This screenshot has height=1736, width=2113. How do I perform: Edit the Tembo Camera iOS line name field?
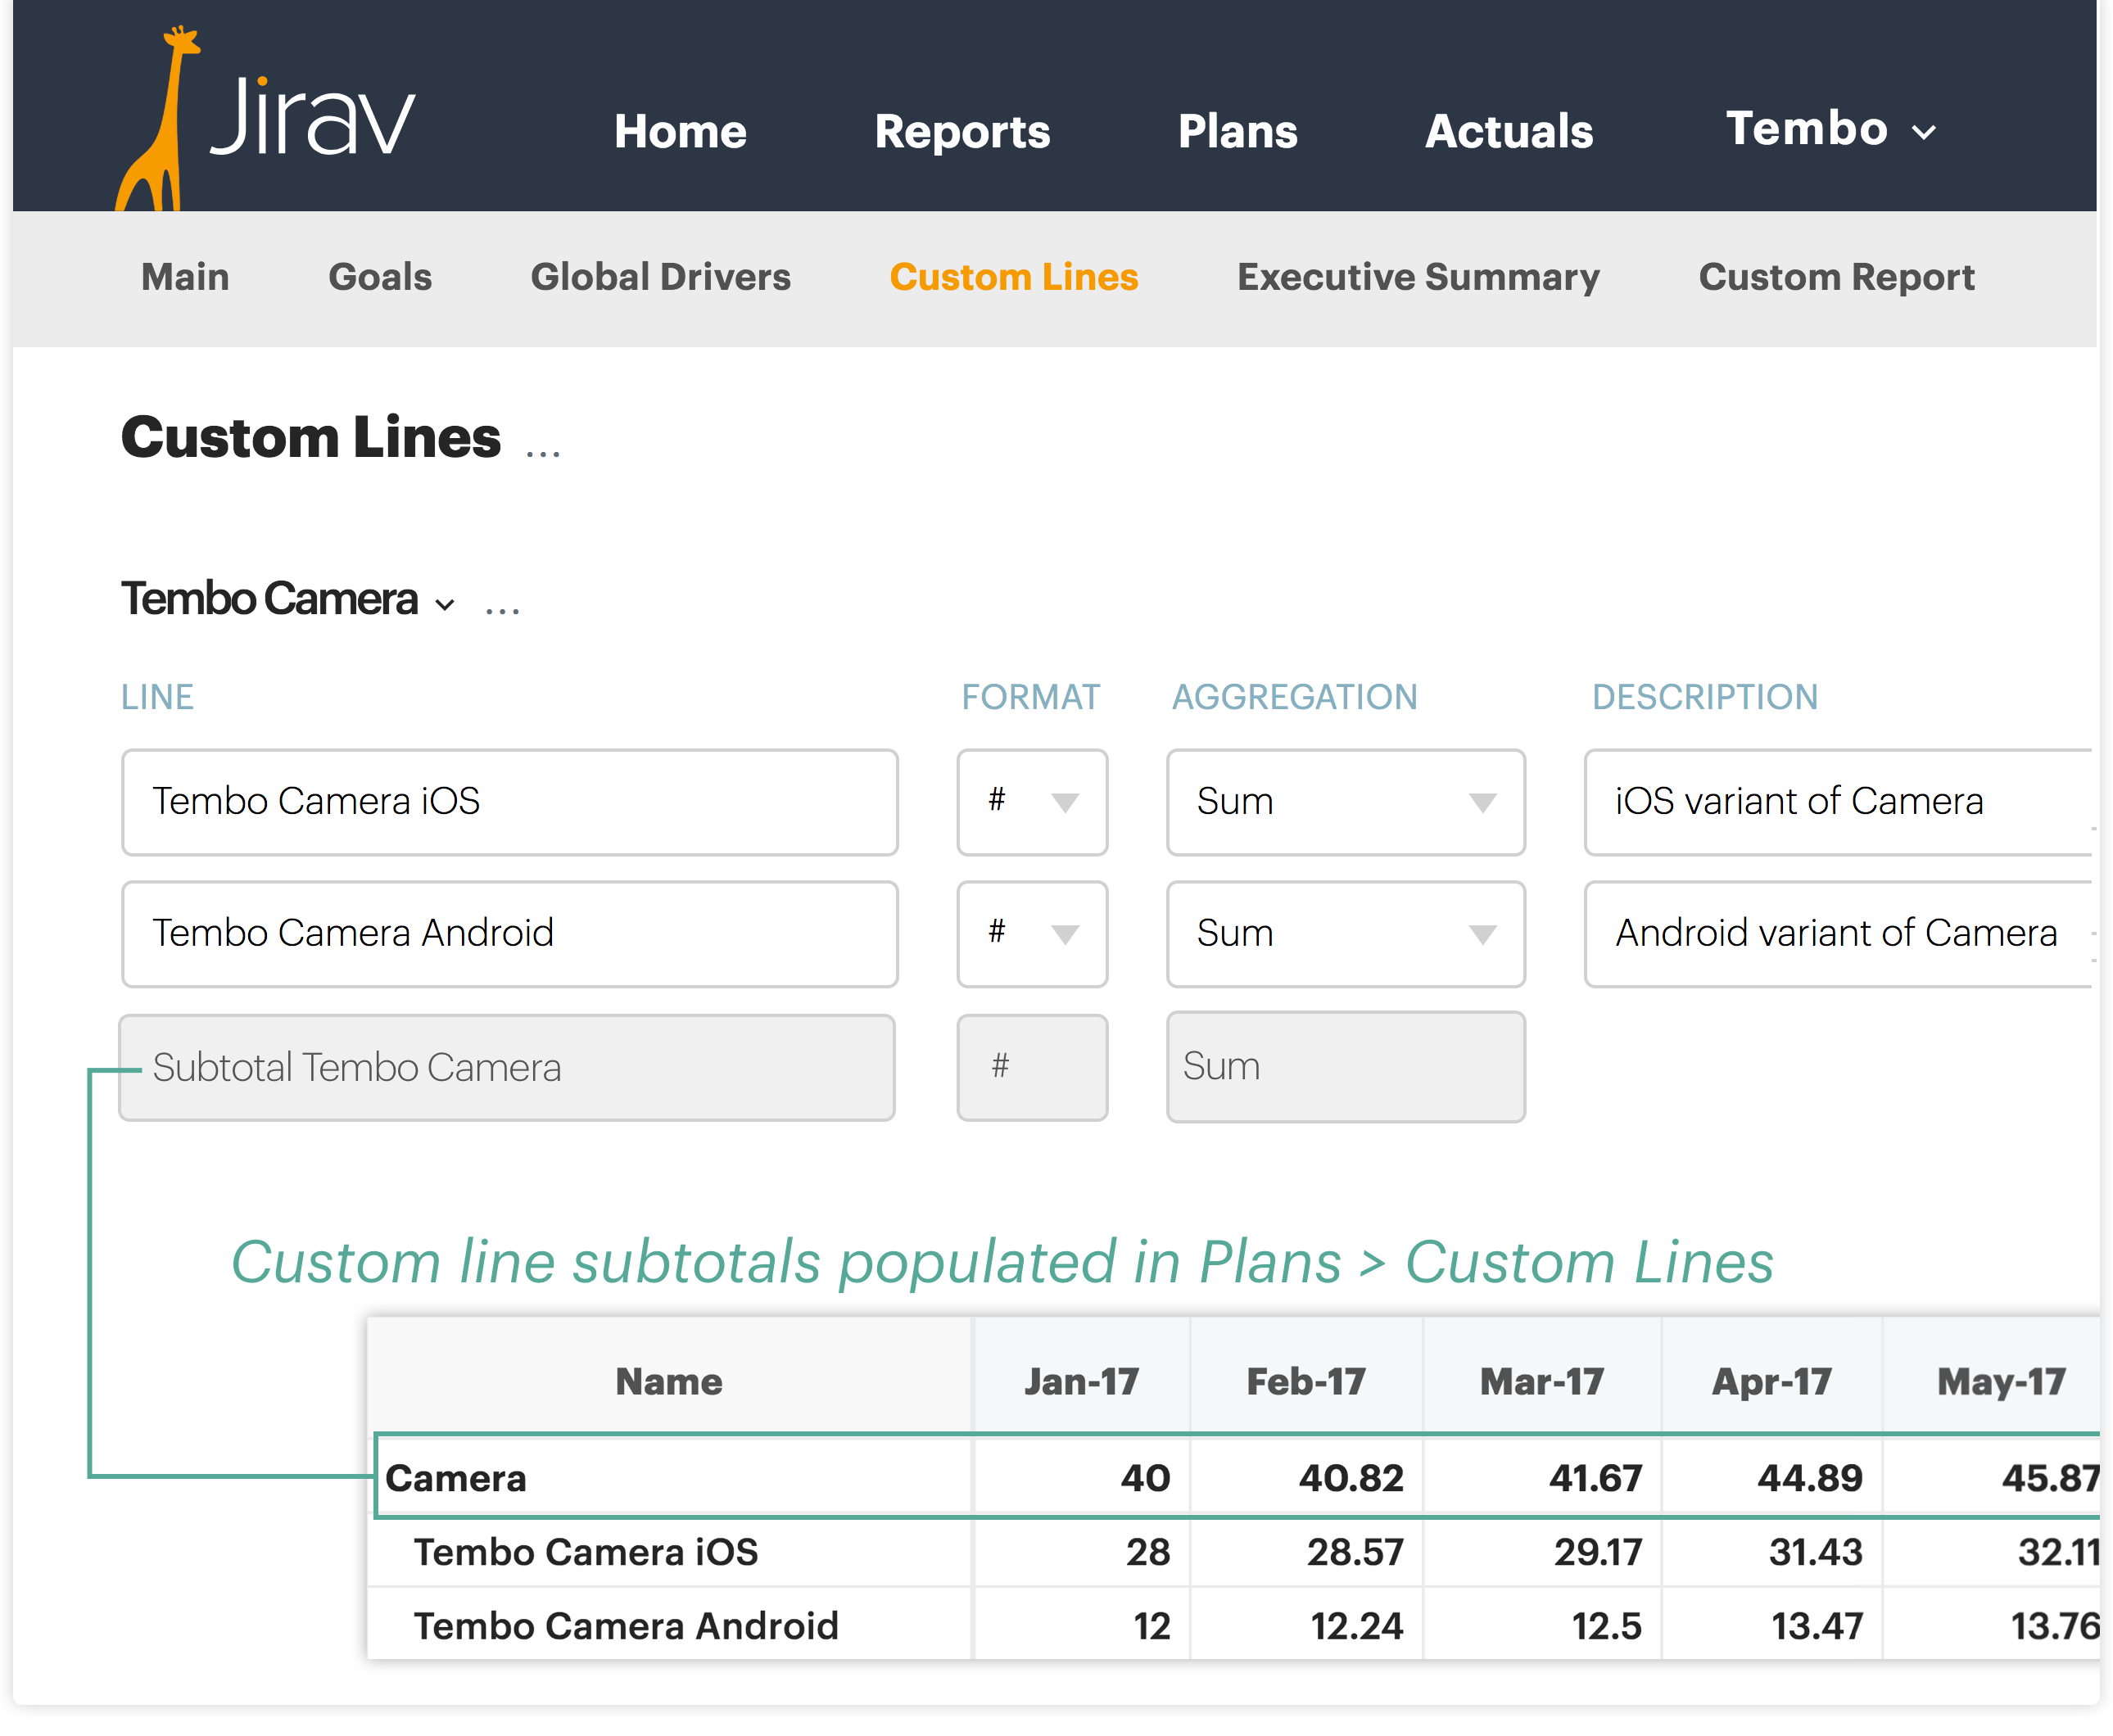pyautogui.click(x=510, y=802)
